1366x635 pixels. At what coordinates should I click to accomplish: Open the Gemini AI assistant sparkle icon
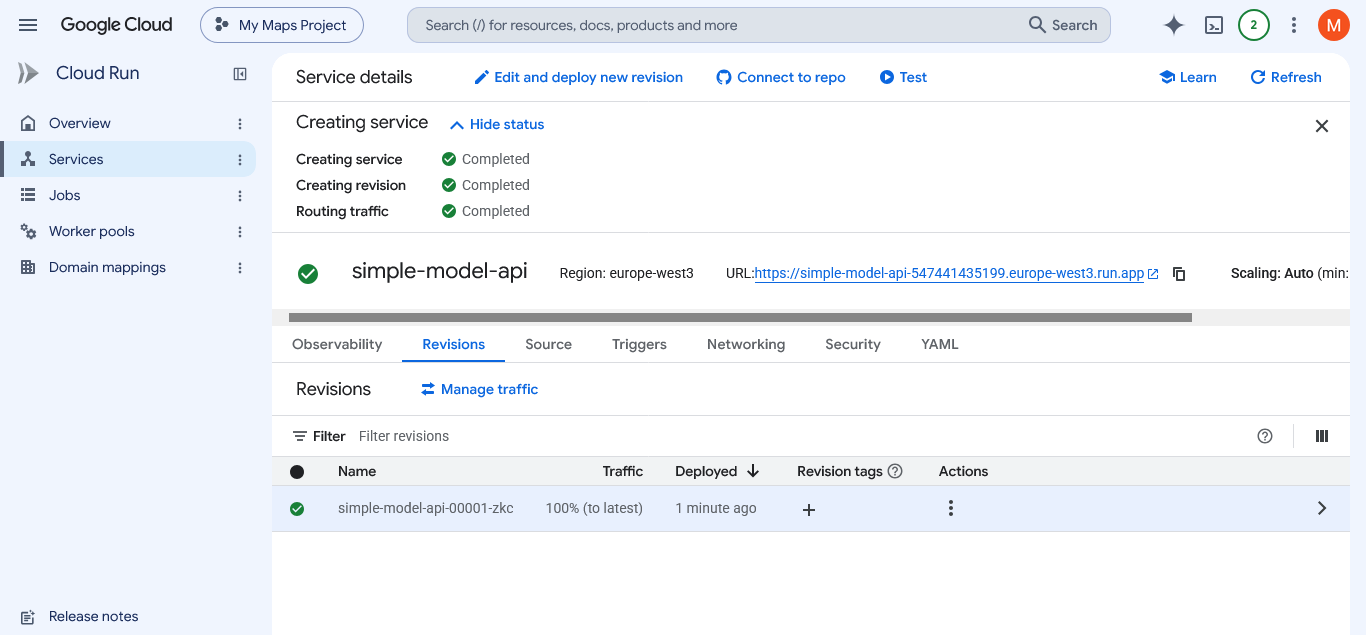coord(1174,25)
